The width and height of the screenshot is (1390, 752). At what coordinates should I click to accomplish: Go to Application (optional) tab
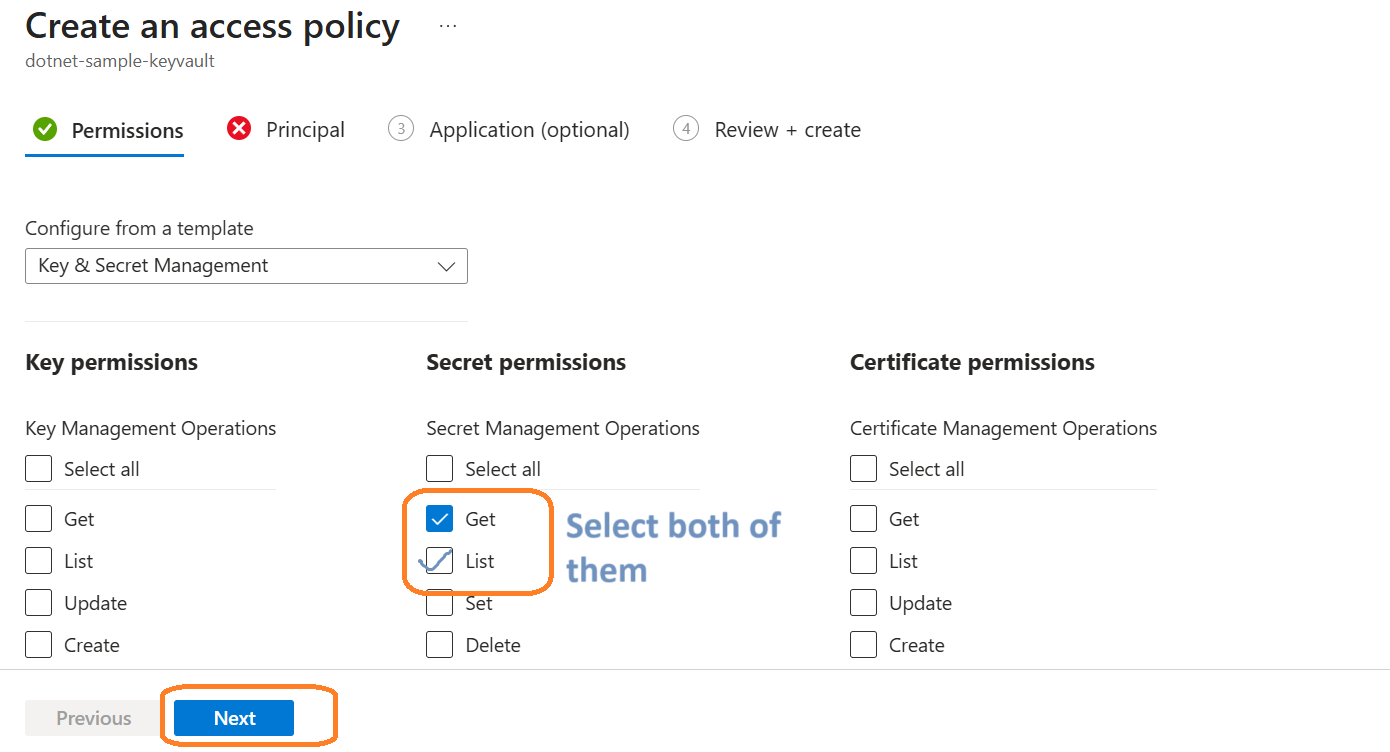point(529,130)
